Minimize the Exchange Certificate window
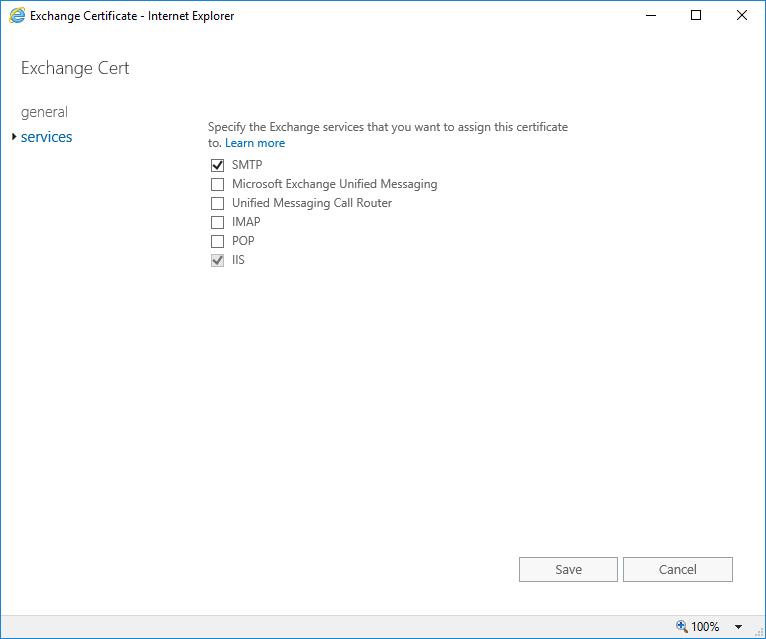Viewport: 766px width, 639px height. (651, 16)
